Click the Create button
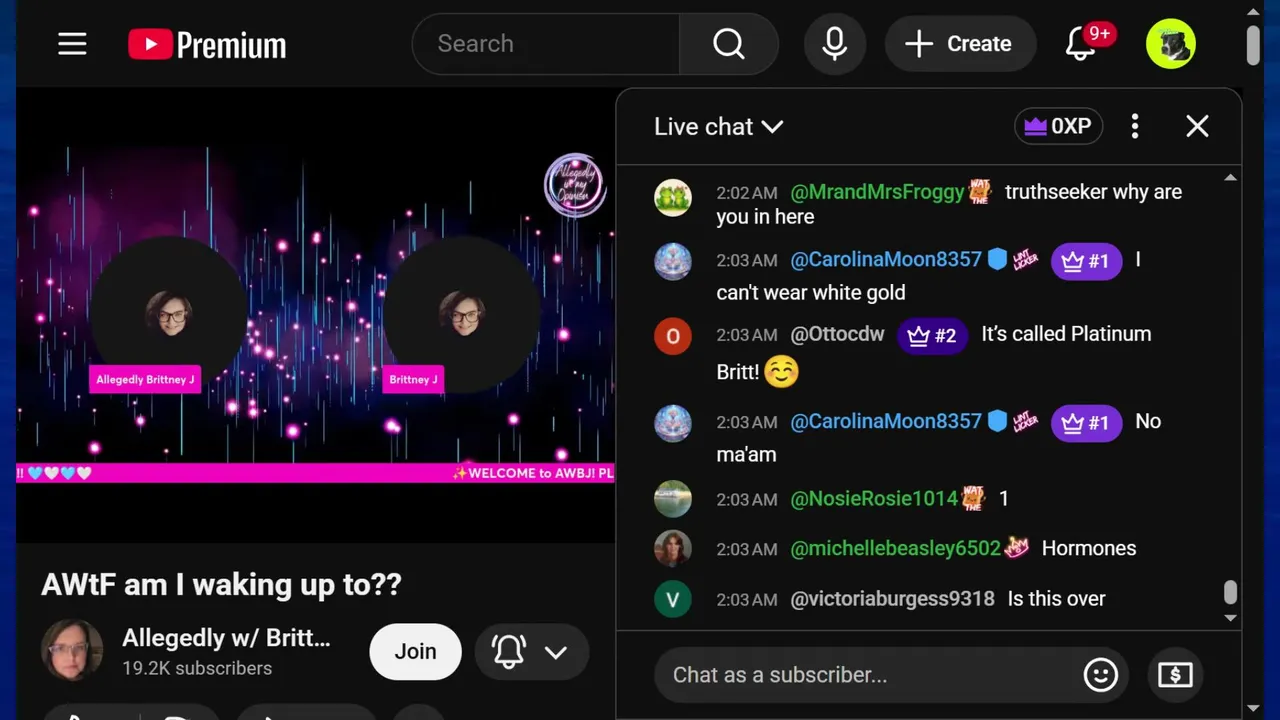 pos(960,44)
